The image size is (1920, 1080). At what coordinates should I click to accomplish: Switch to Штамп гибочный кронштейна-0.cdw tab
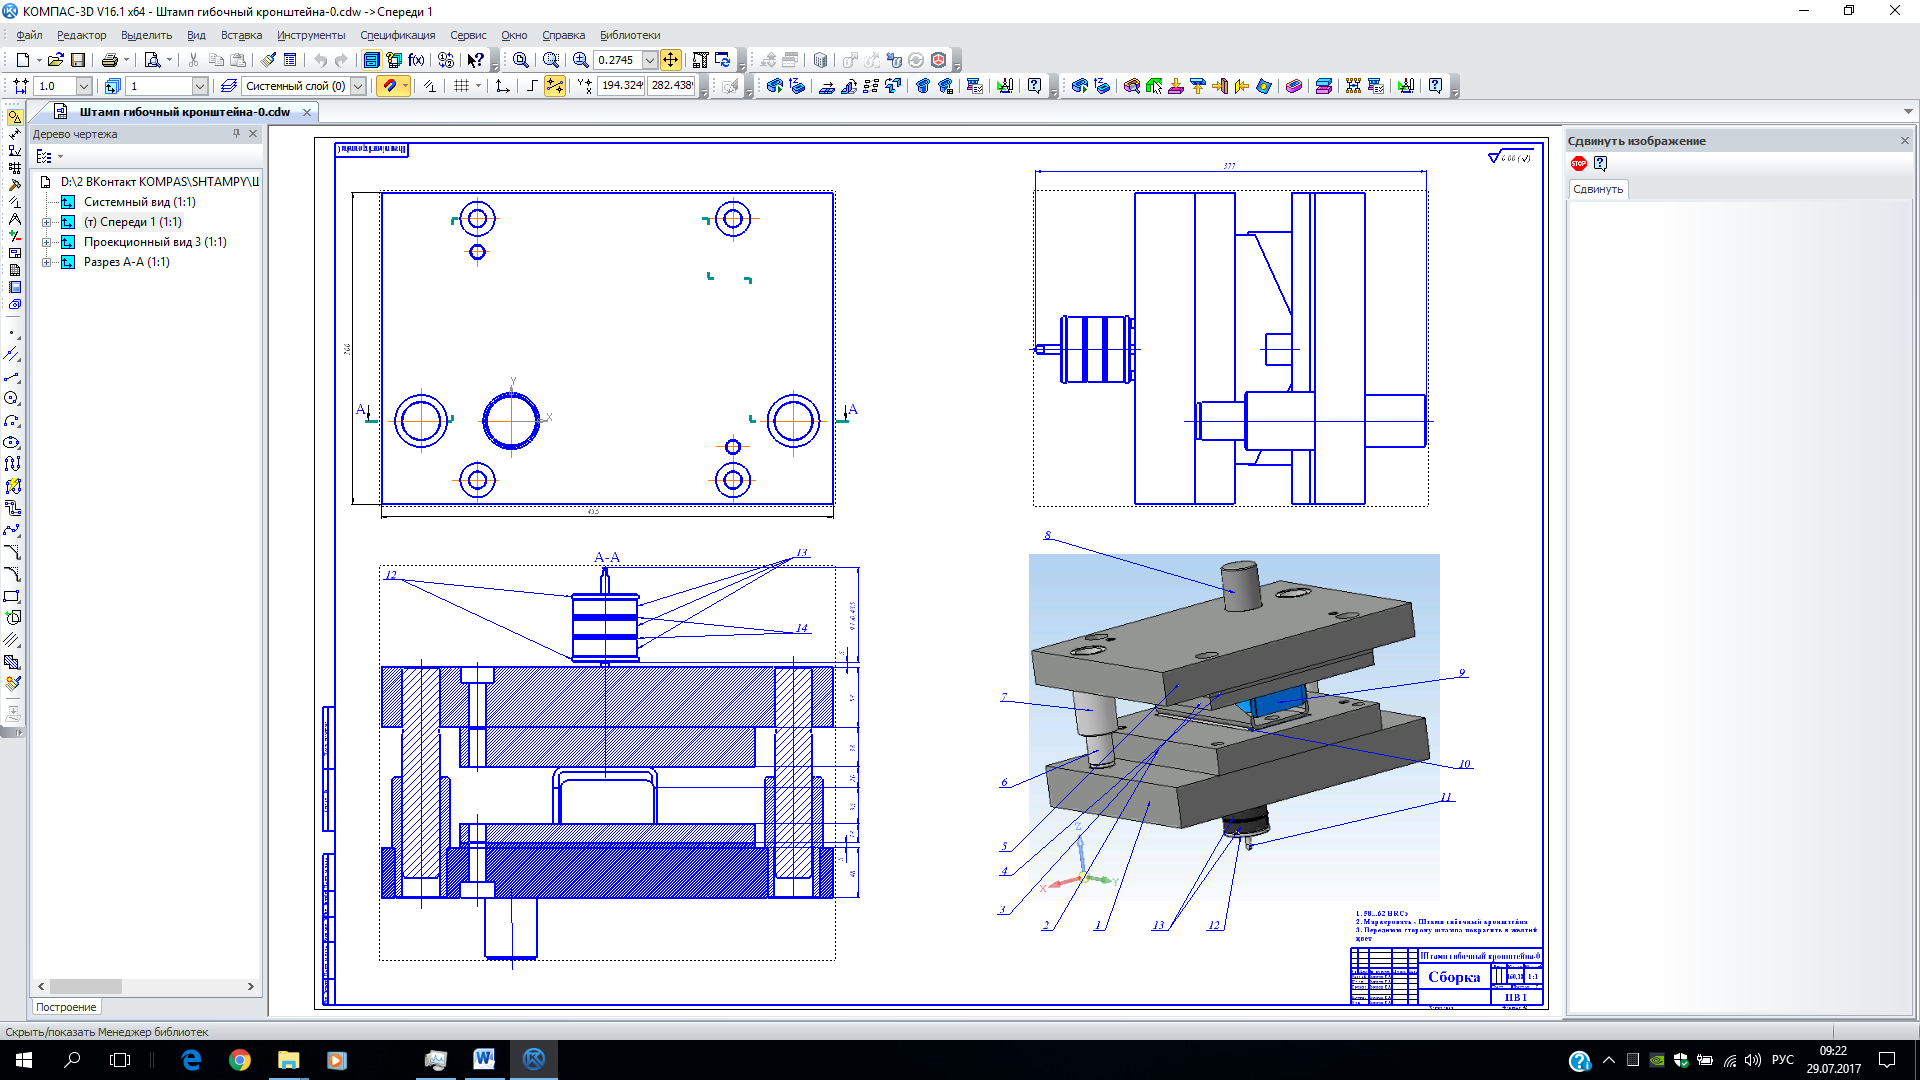coord(185,112)
